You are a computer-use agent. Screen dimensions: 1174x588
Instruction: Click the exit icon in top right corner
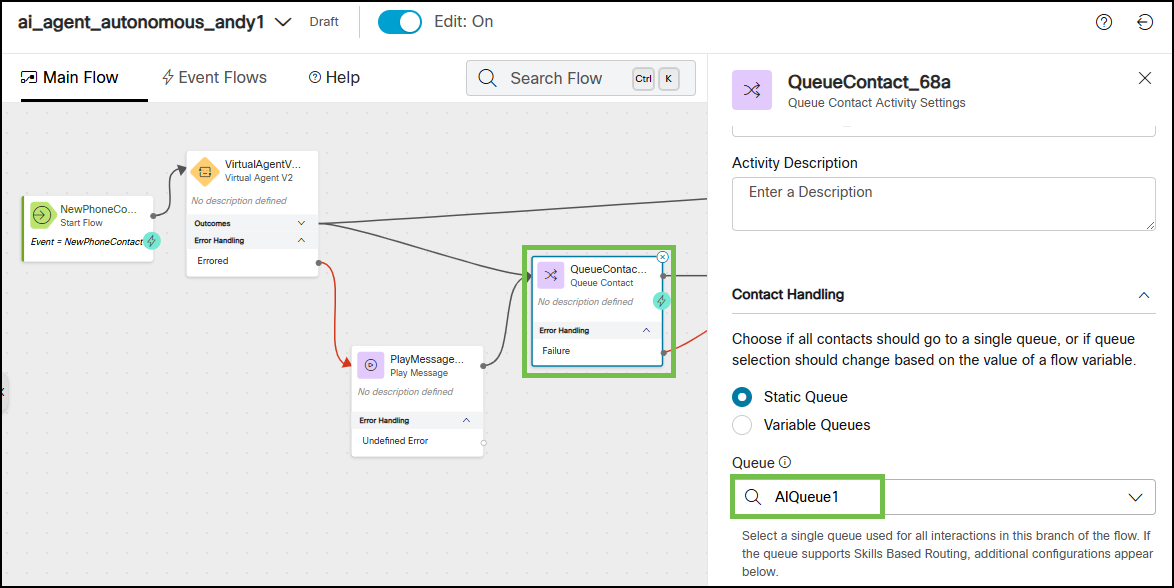(x=1145, y=22)
